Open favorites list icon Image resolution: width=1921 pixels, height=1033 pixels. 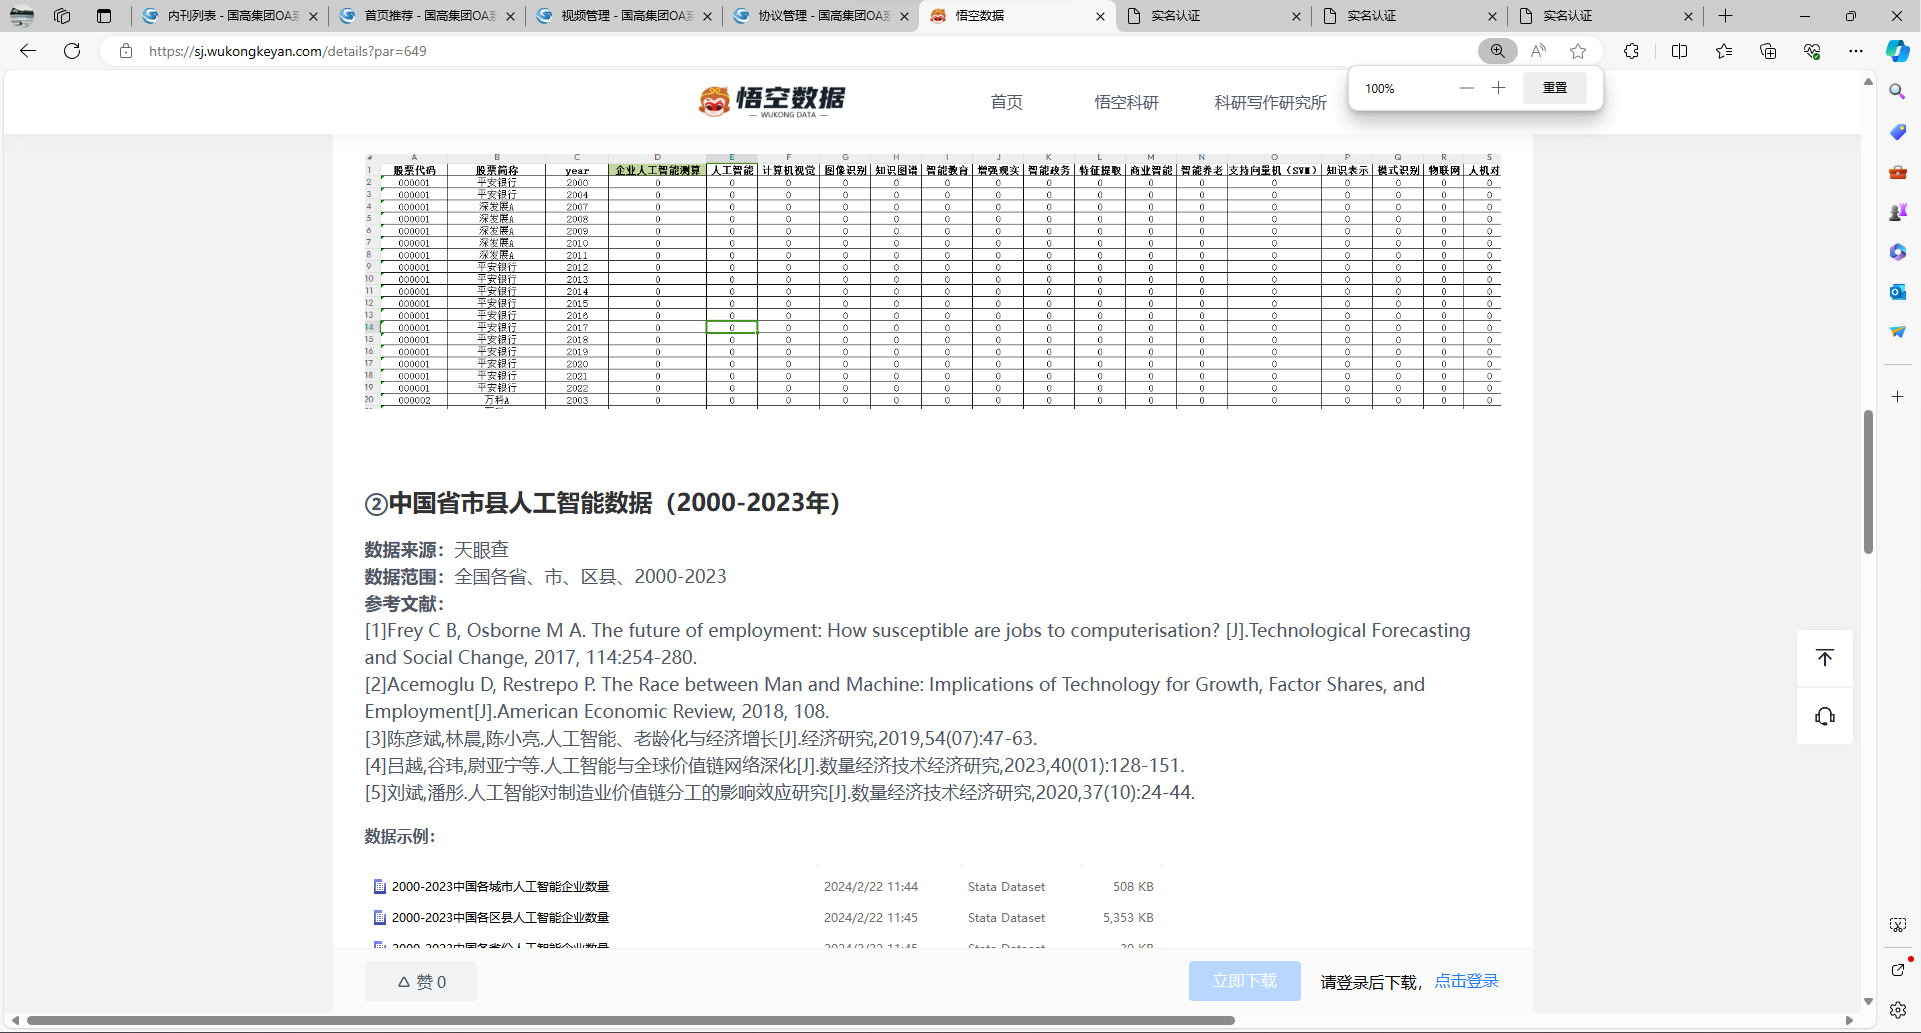(x=1724, y=51)
